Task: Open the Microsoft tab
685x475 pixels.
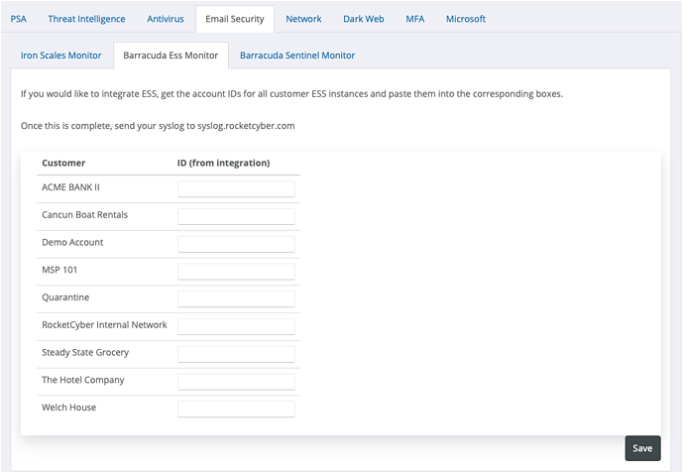Action: (x=466, y=19)
